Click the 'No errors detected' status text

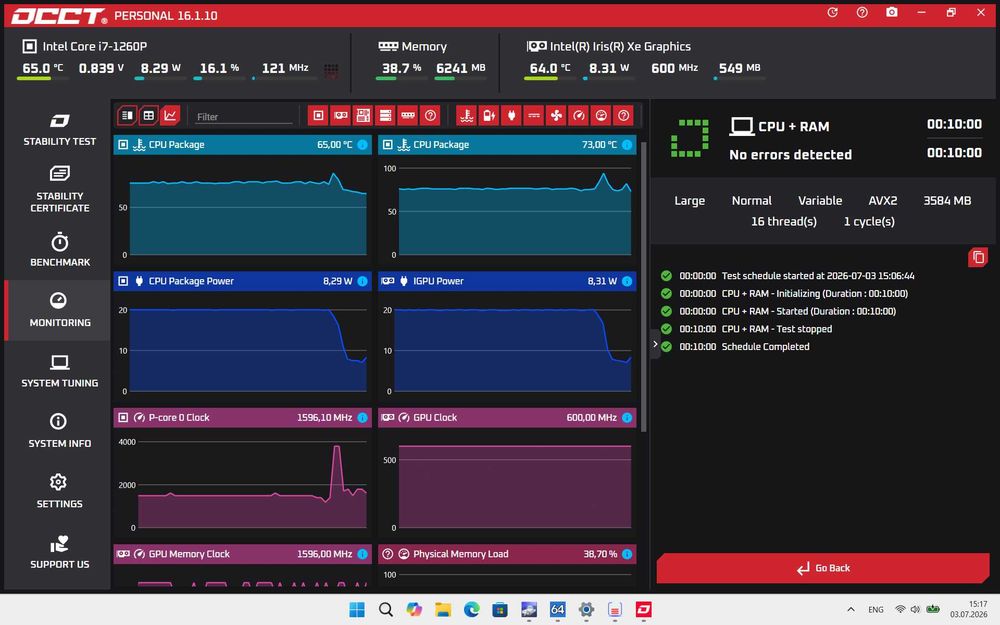[x=790, y=155]
